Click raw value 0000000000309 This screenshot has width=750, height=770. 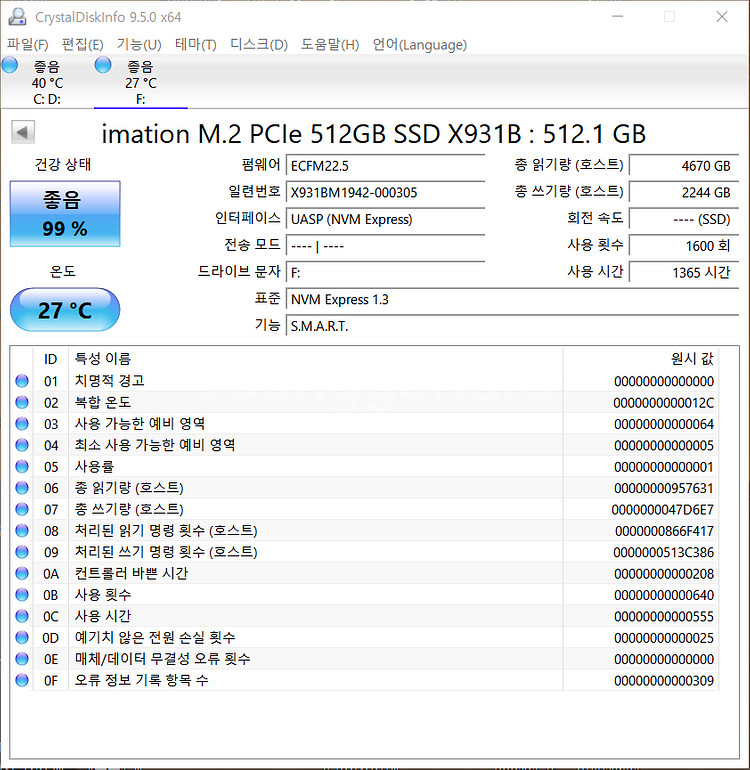point(664,681)
